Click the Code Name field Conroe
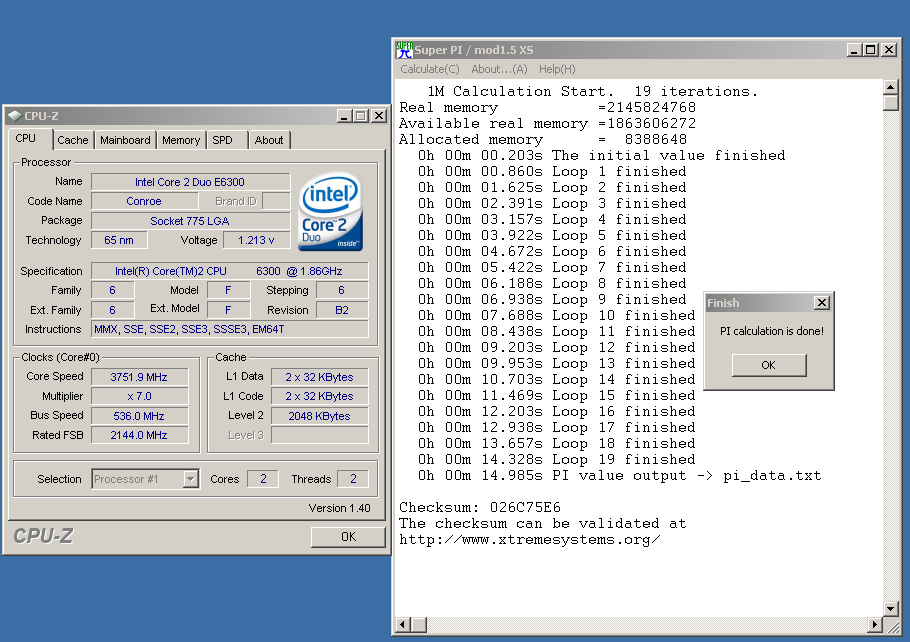Screen dimensions: 910x642 (x=145, y=201)
